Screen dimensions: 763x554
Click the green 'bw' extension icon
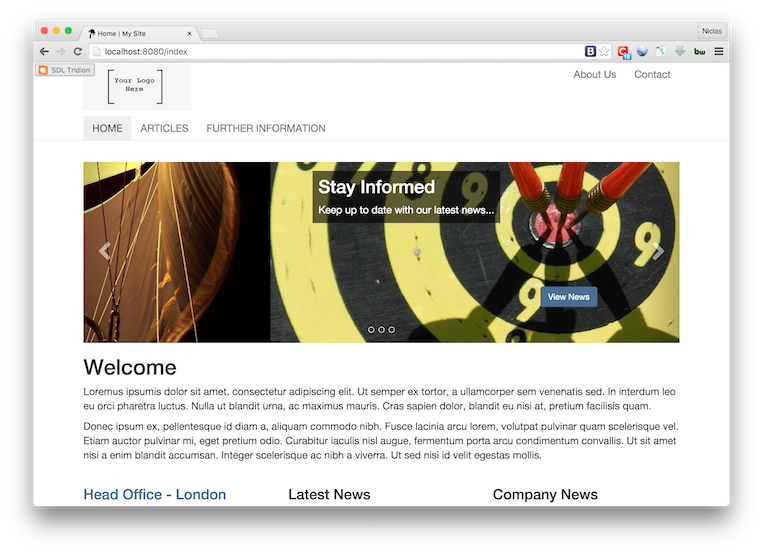699,51
